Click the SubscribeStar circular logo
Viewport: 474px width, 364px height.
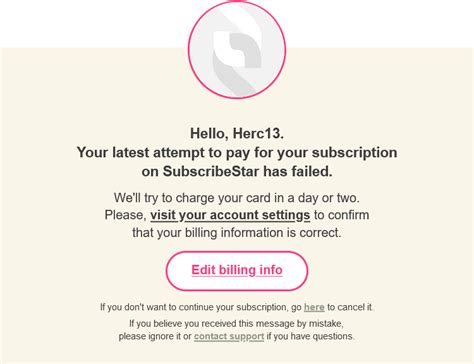(x=237, y=50)
